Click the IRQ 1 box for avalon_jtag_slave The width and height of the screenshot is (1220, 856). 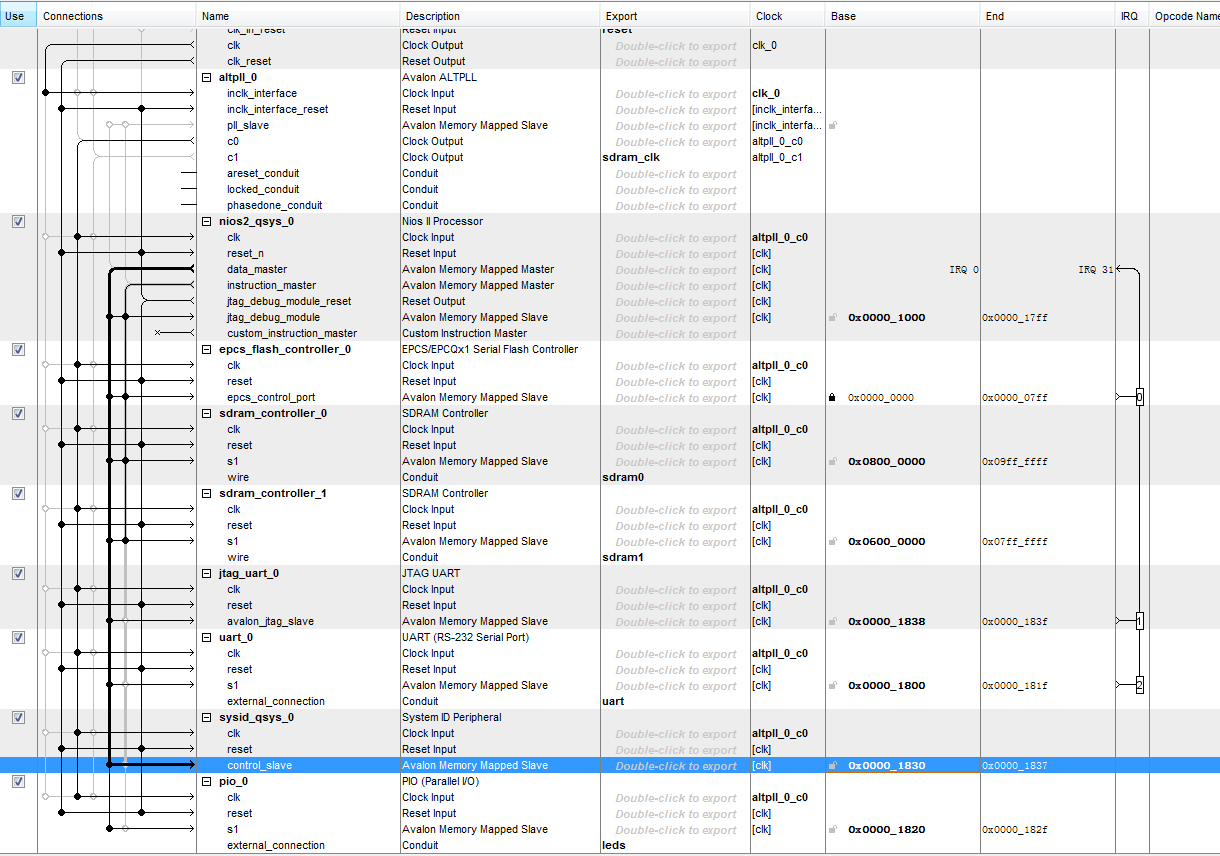pos(1139,622)
